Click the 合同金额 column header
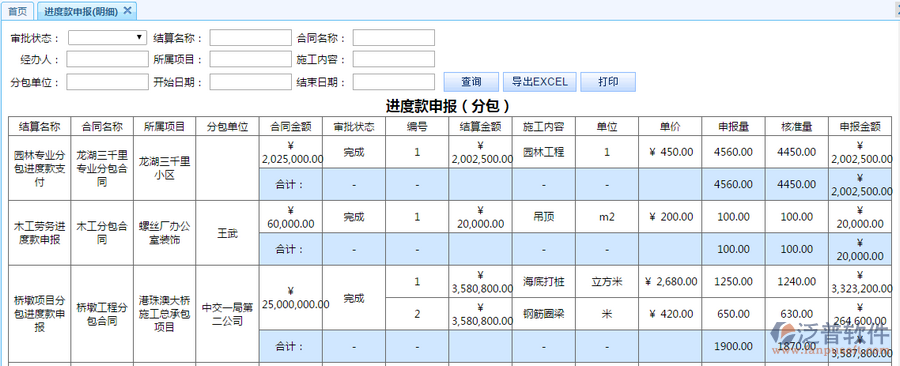900x366 pixels. (291, 126)
